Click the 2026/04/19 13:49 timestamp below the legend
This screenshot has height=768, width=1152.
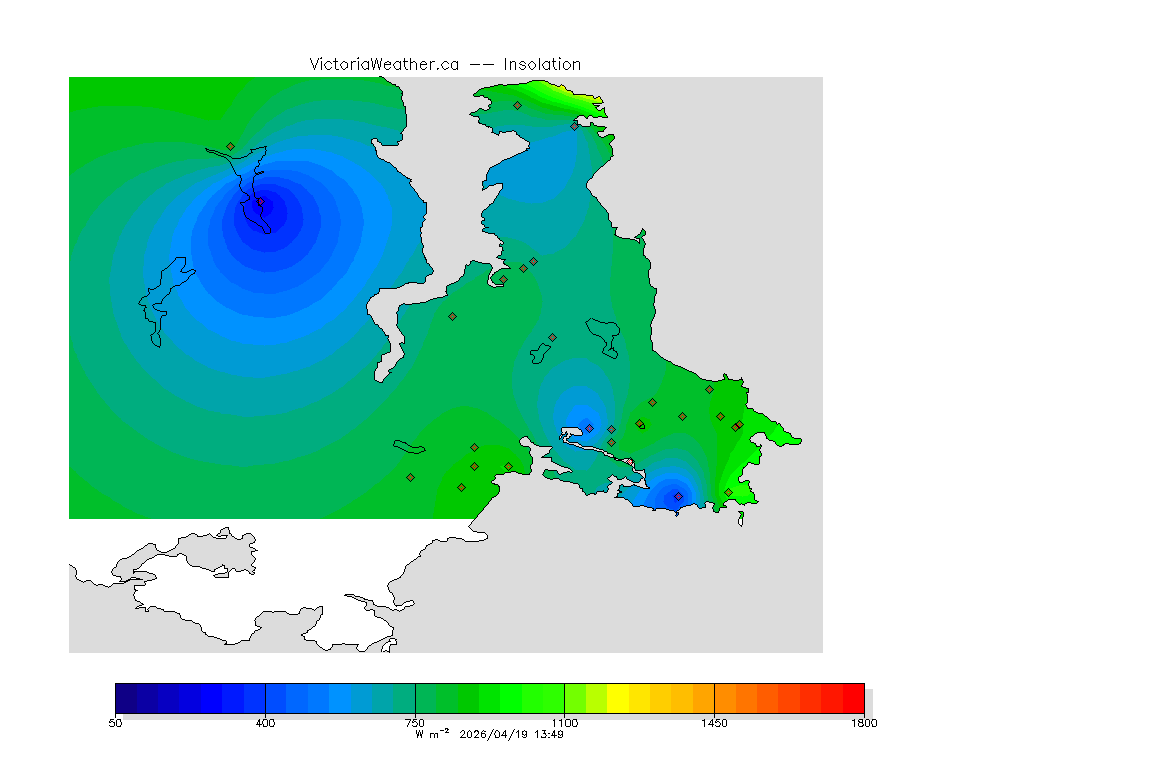click(x=511, y=734)
